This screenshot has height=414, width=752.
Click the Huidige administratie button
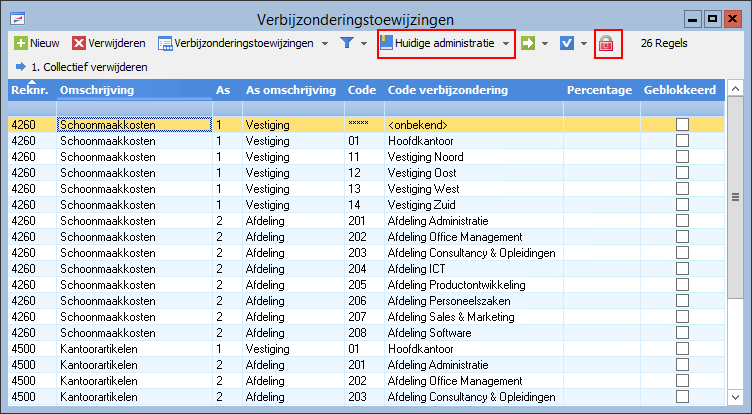point(437,43)
